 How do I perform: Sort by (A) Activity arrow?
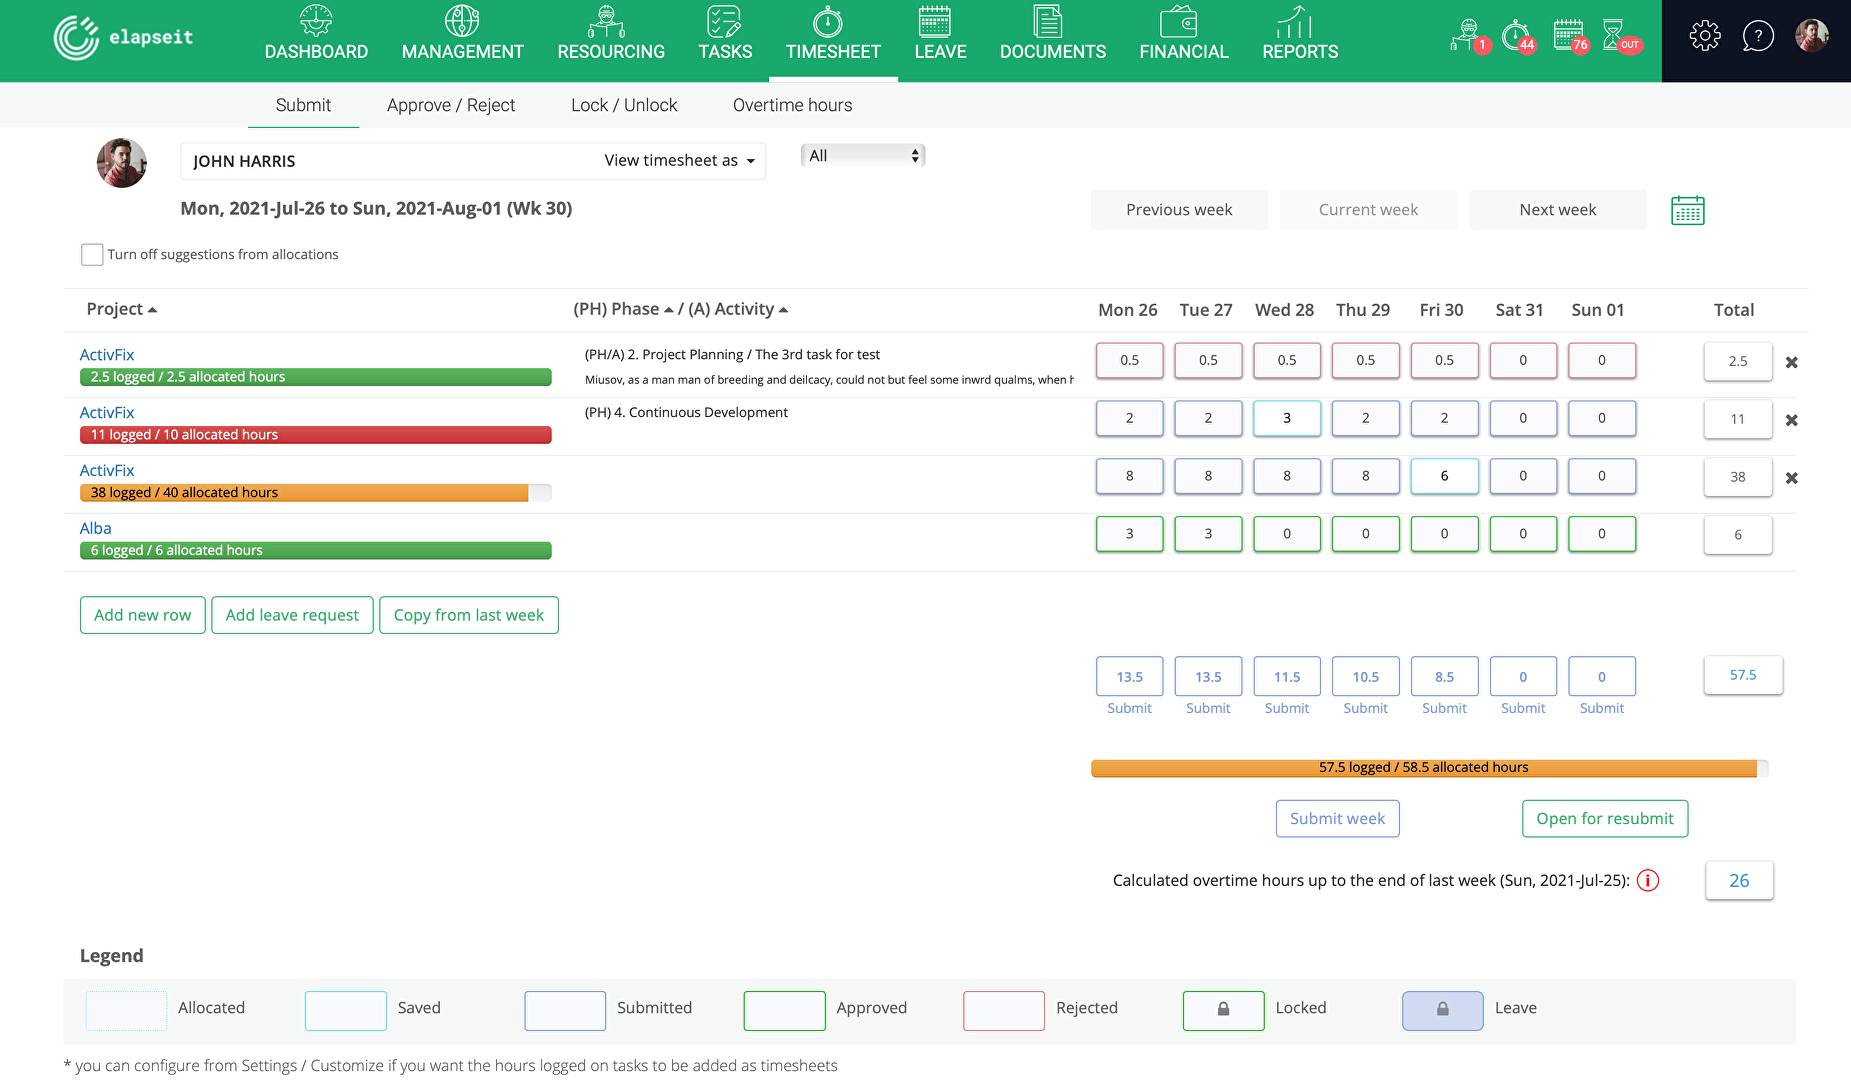783,310
